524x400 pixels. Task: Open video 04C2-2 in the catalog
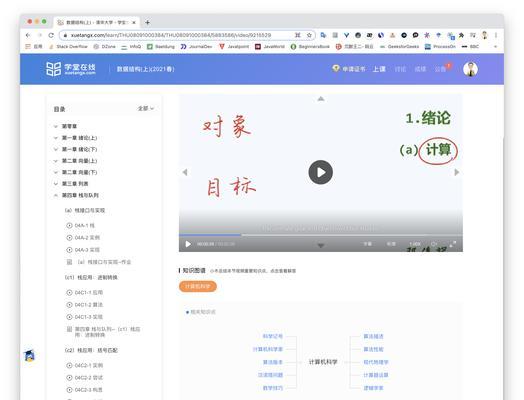tap(85, 378)
